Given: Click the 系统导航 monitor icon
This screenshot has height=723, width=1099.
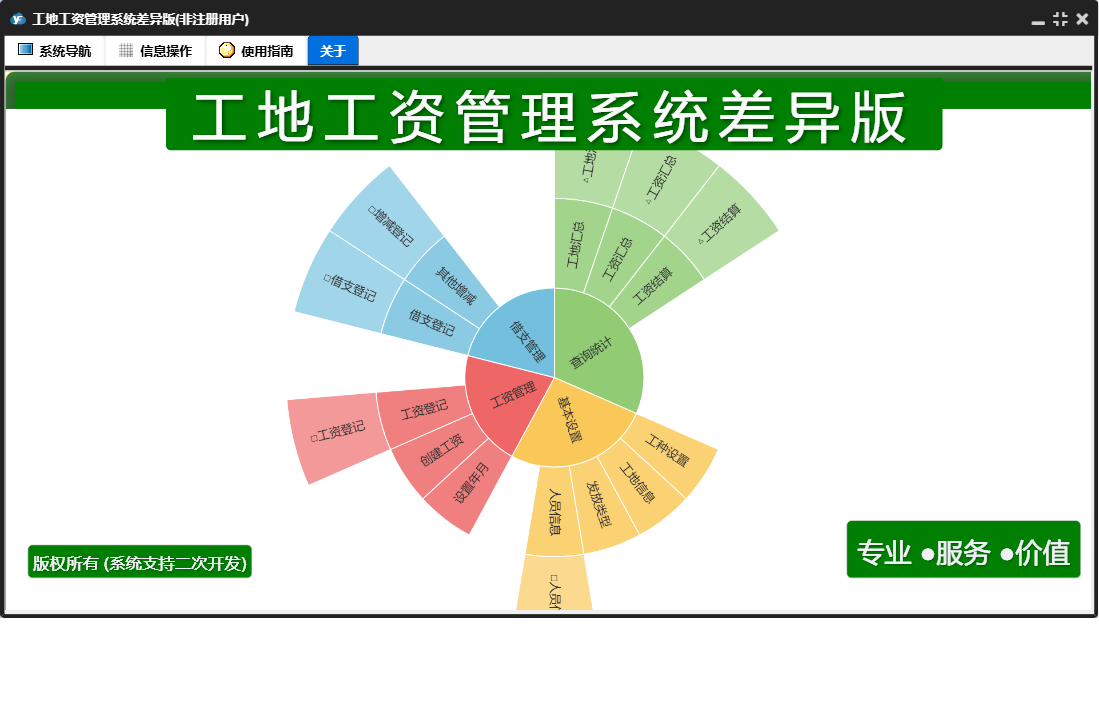Looking at the screenshot, I should pyautogui.click(x=25, y=50).
